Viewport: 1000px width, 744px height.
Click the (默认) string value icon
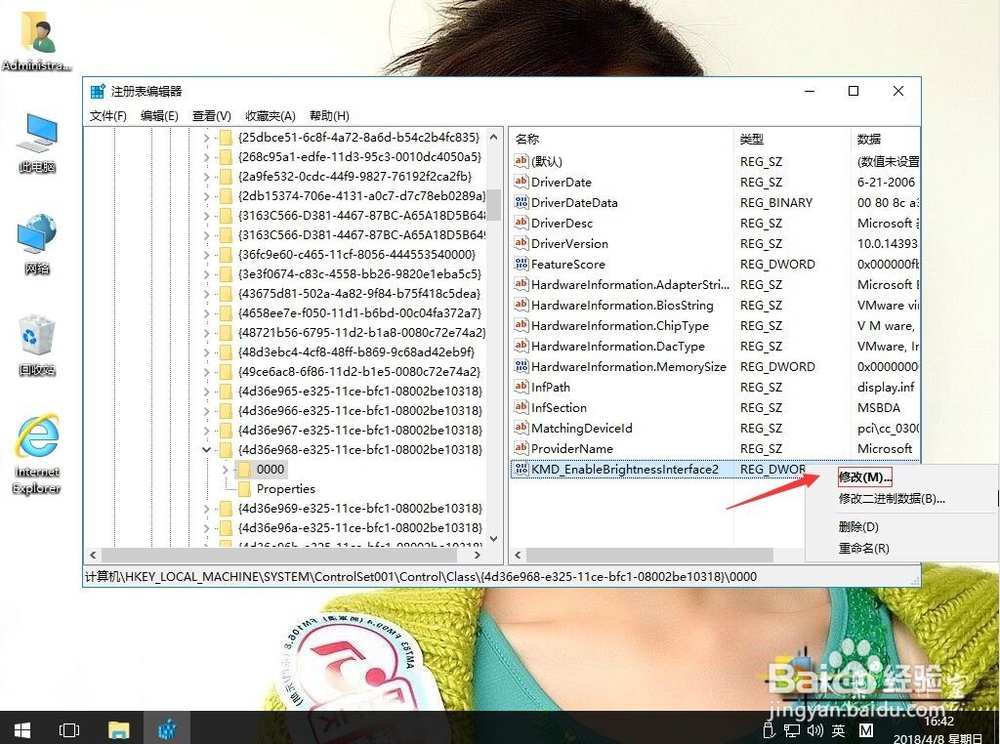[x=521, y=161]
